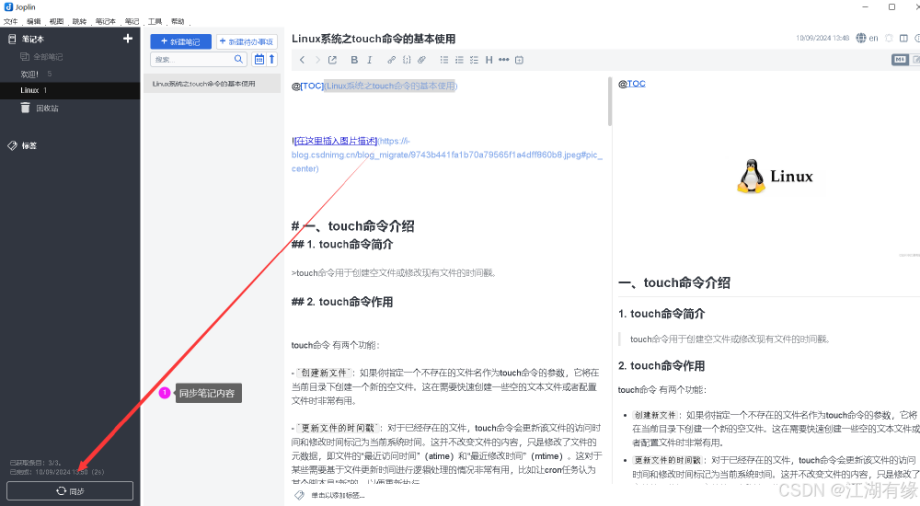Screen dimensions: 920x506
Task: Select the Linux系统之touch note in list
Action: (212, 83)
